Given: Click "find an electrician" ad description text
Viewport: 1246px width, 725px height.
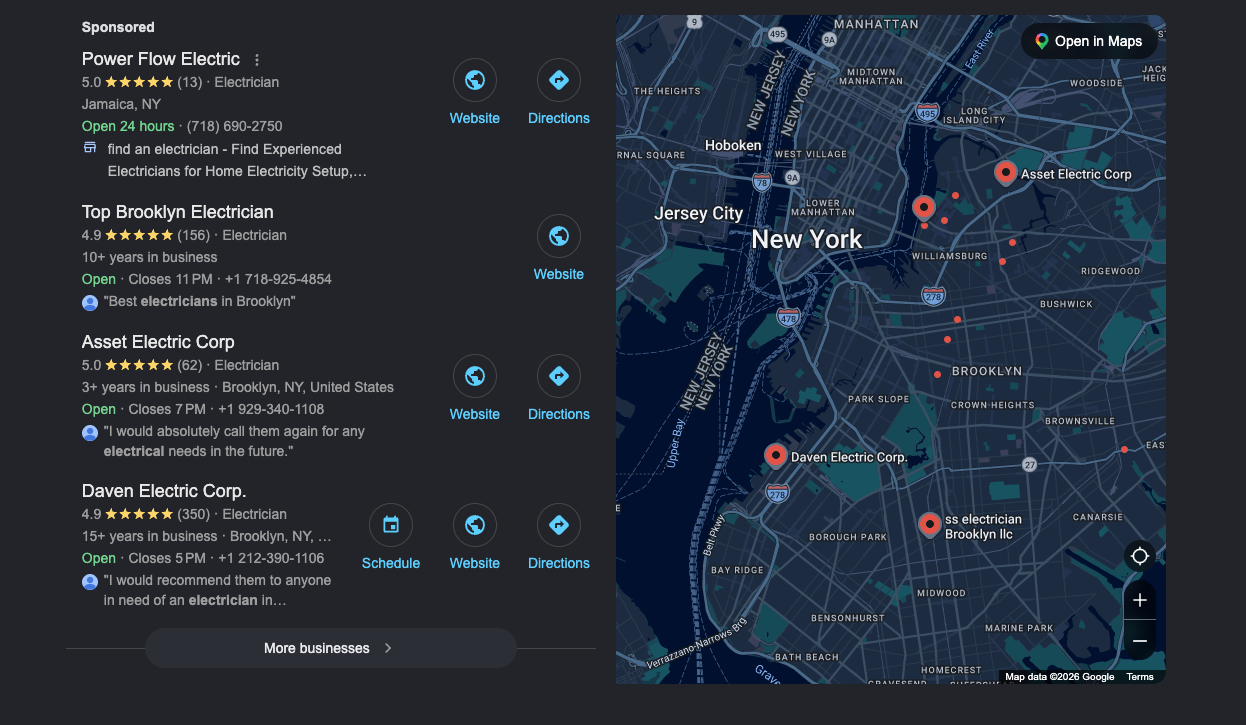Looking at the screenshot, I should pos(238,160).
